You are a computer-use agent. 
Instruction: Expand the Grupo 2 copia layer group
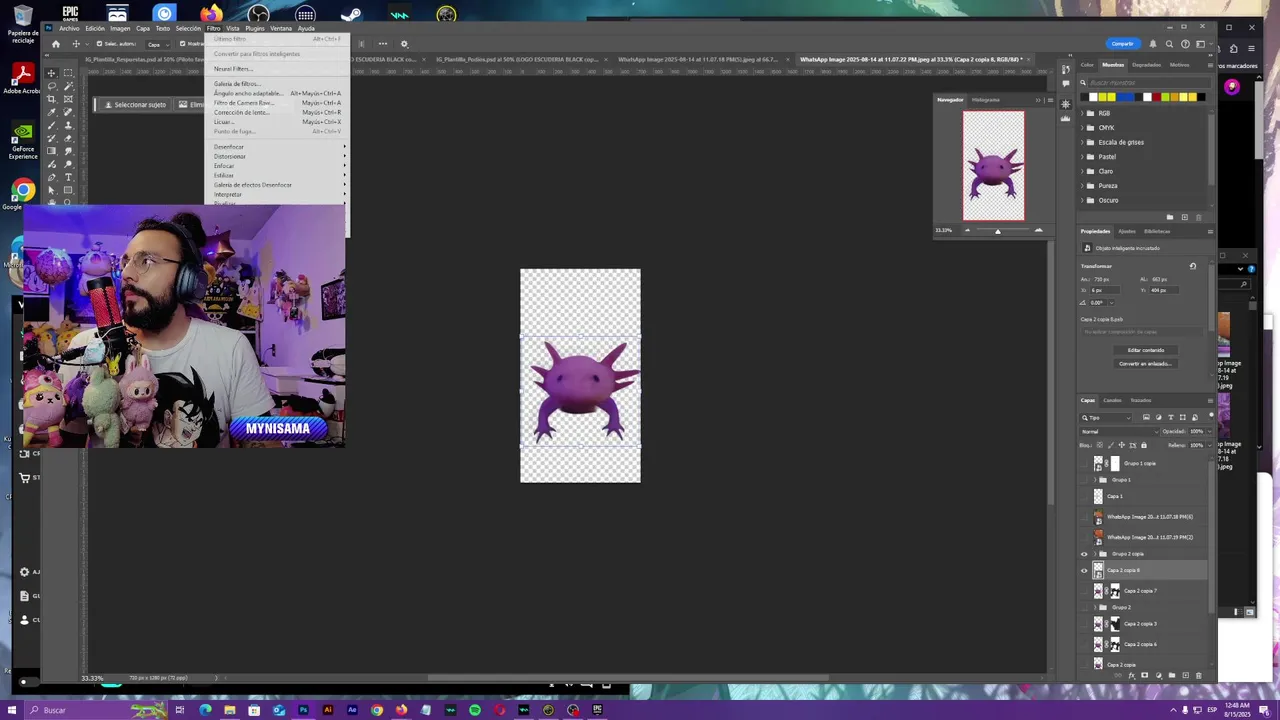point(1095,554)
